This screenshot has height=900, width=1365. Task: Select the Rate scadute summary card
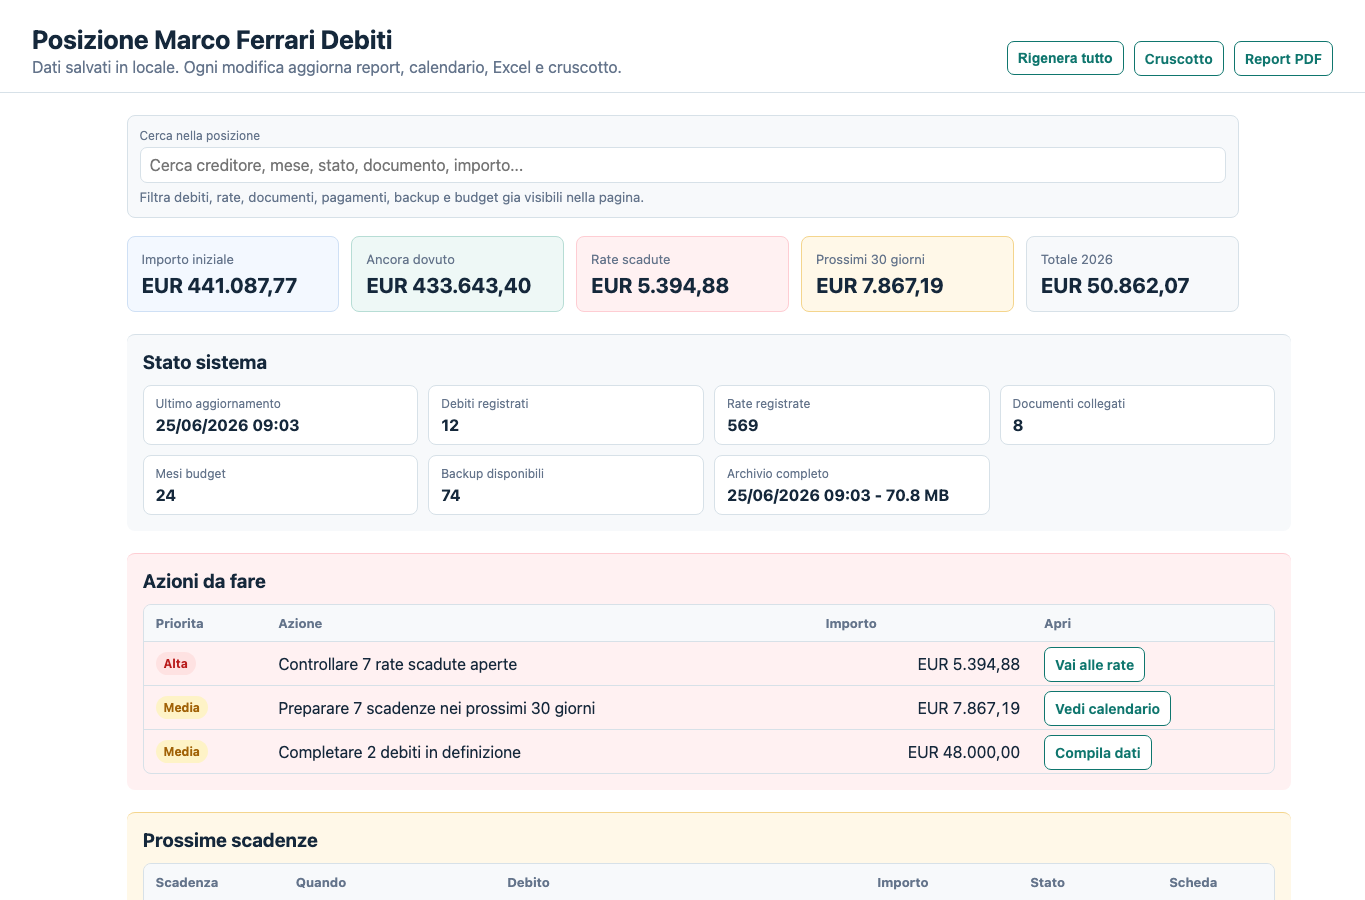pyautogui.click(x=682, y=274)
